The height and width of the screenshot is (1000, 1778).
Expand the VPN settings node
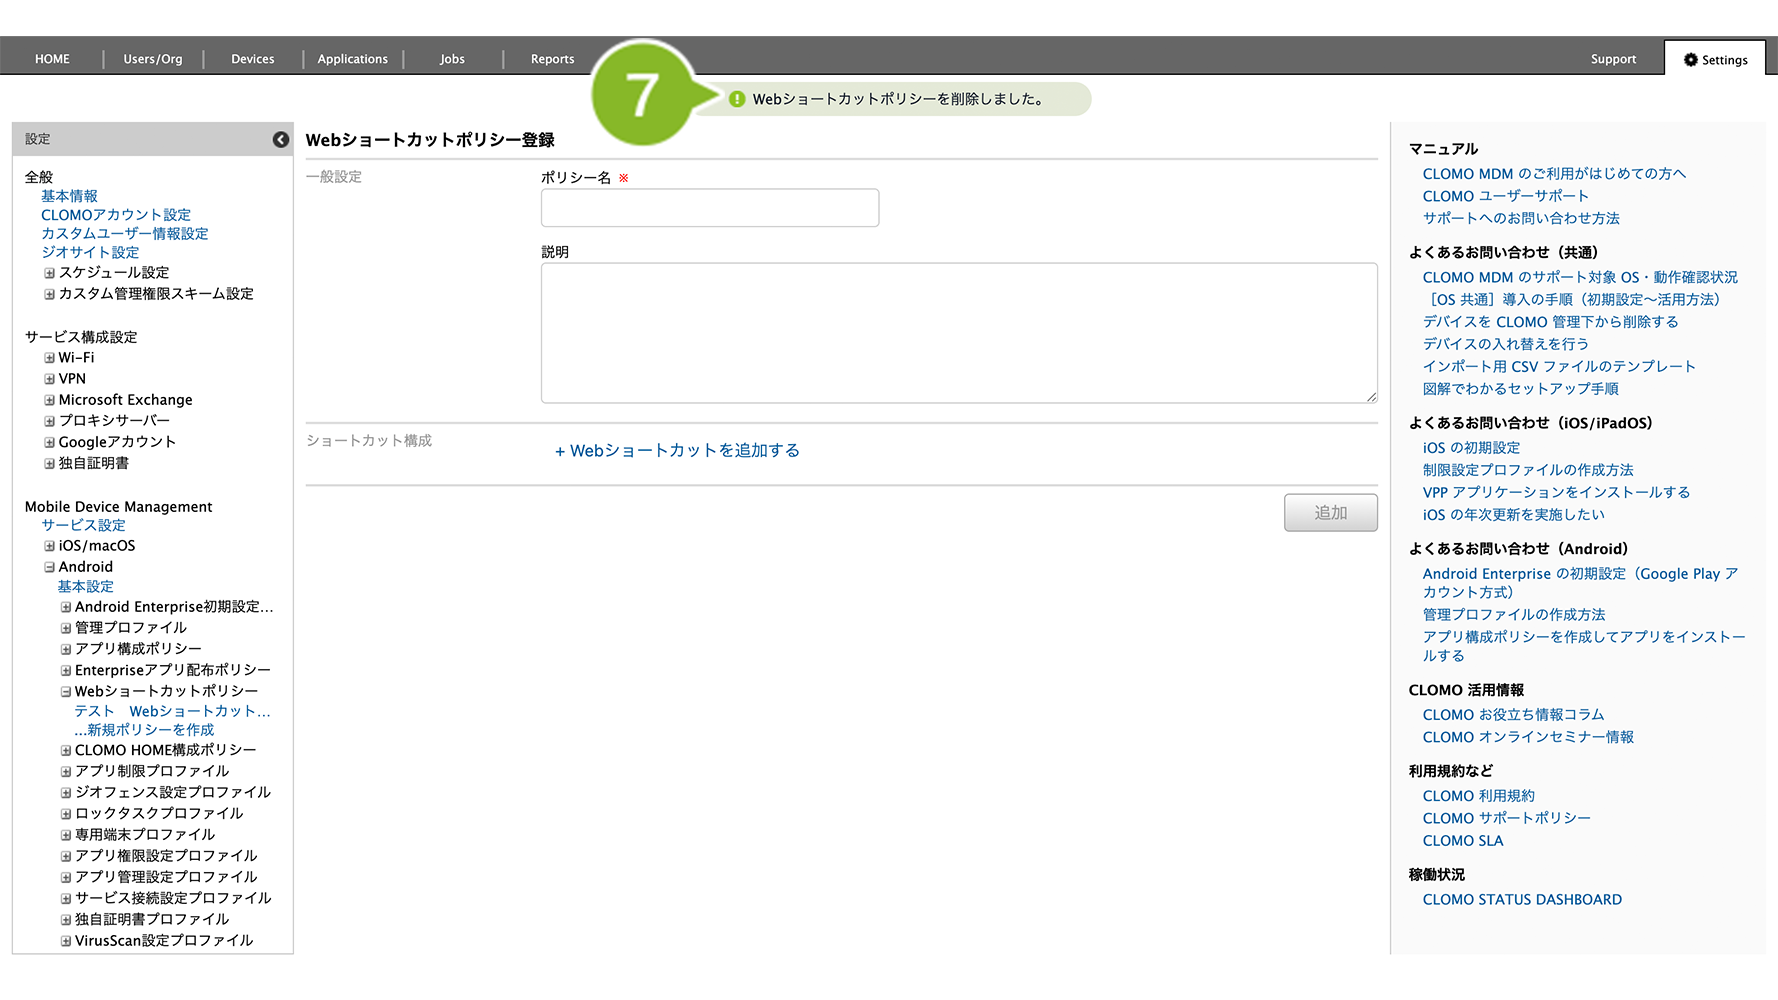(49, 379)
